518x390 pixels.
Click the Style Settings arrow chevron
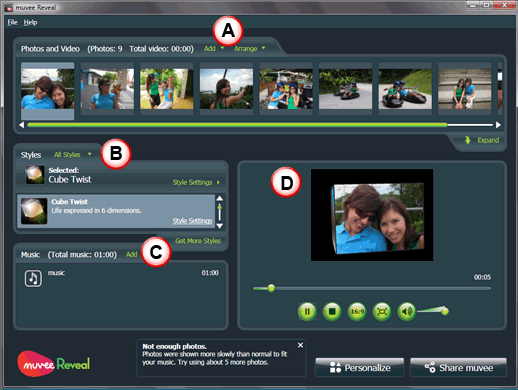coord(218,182)
